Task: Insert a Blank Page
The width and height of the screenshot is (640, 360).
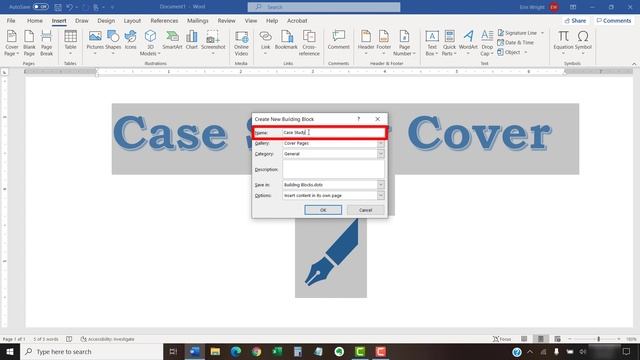Action: coord(29,43)
